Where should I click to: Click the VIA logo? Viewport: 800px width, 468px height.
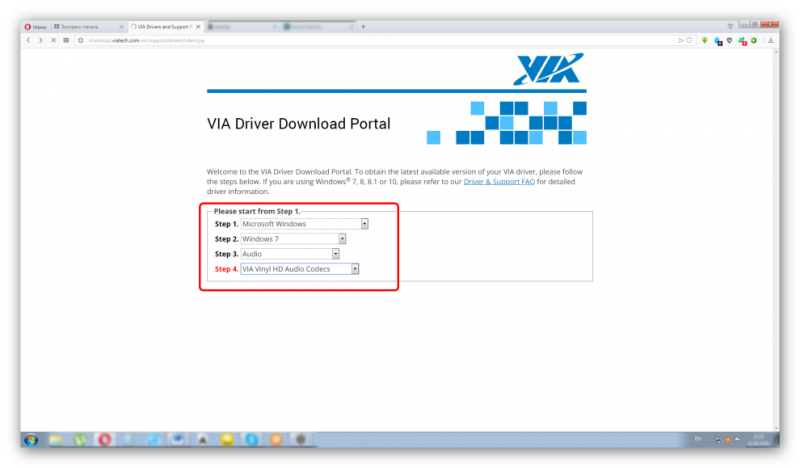click(x=548, y=68)
